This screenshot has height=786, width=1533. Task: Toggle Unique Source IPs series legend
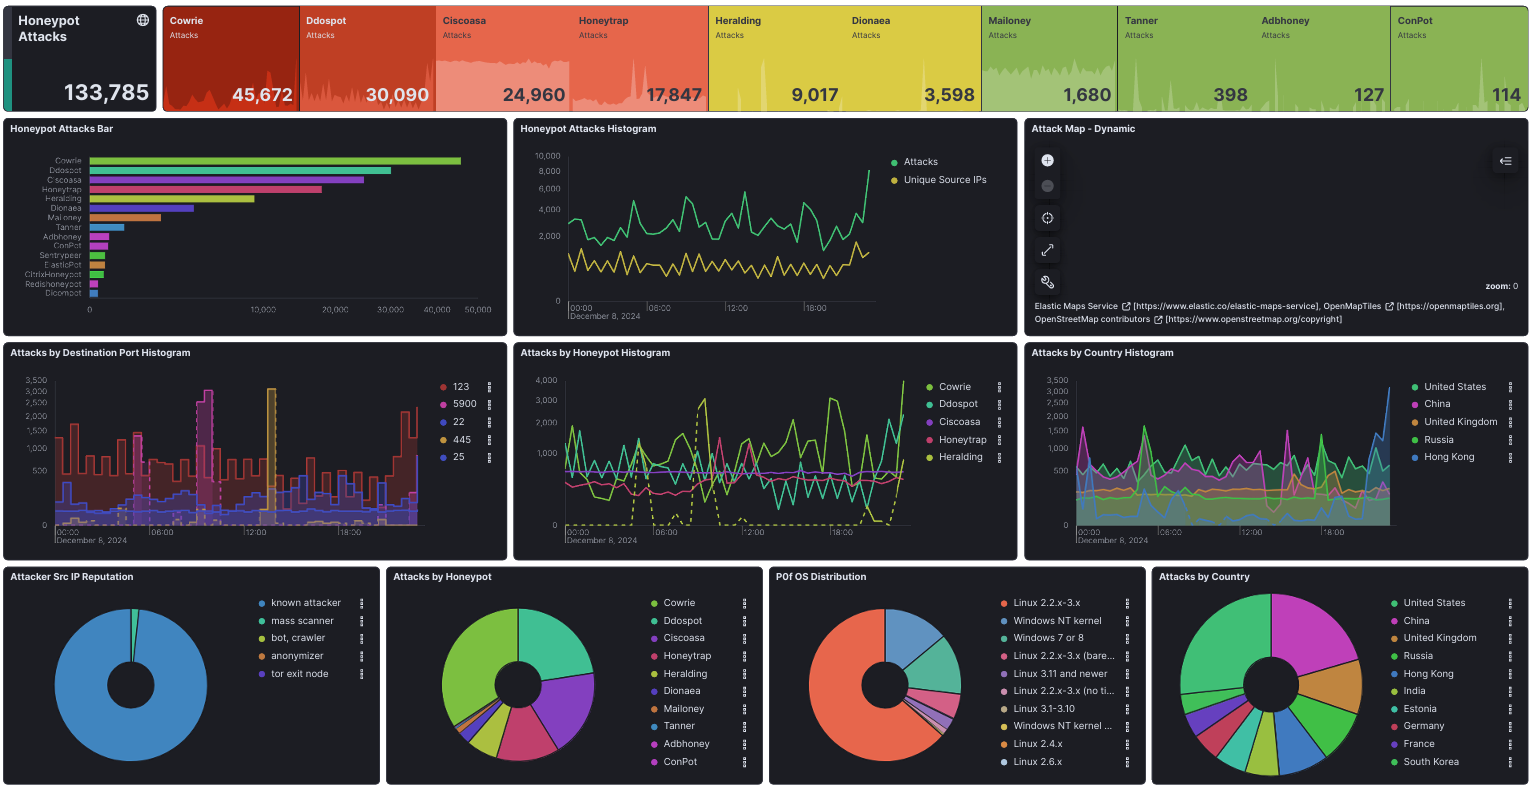(x=945, y=180)
